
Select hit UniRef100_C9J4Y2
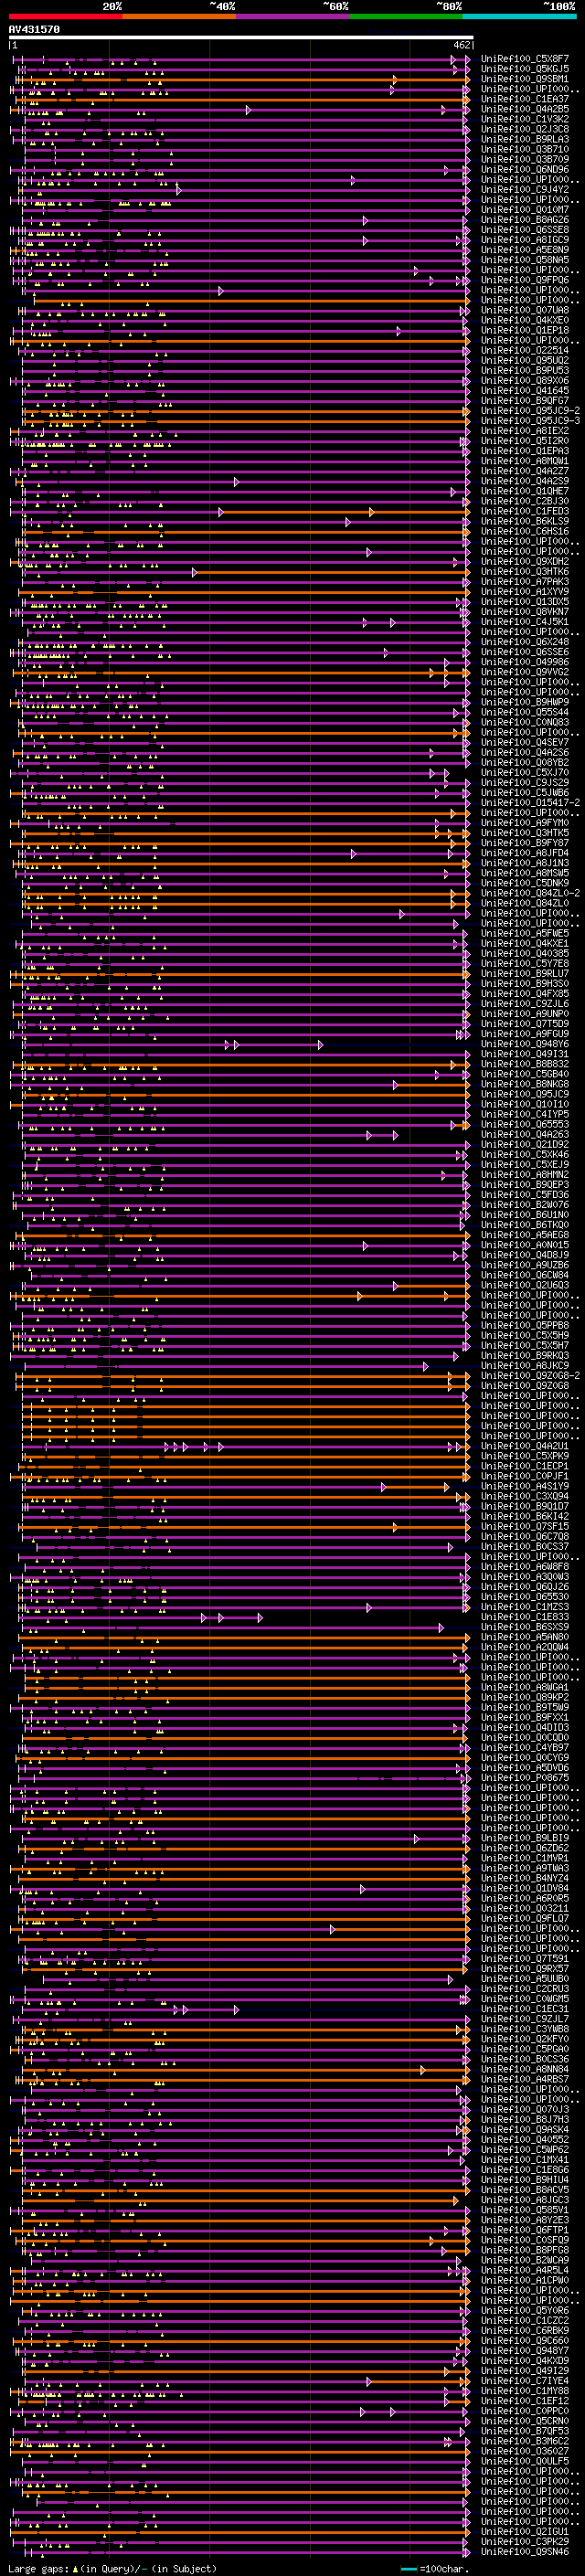525,190
